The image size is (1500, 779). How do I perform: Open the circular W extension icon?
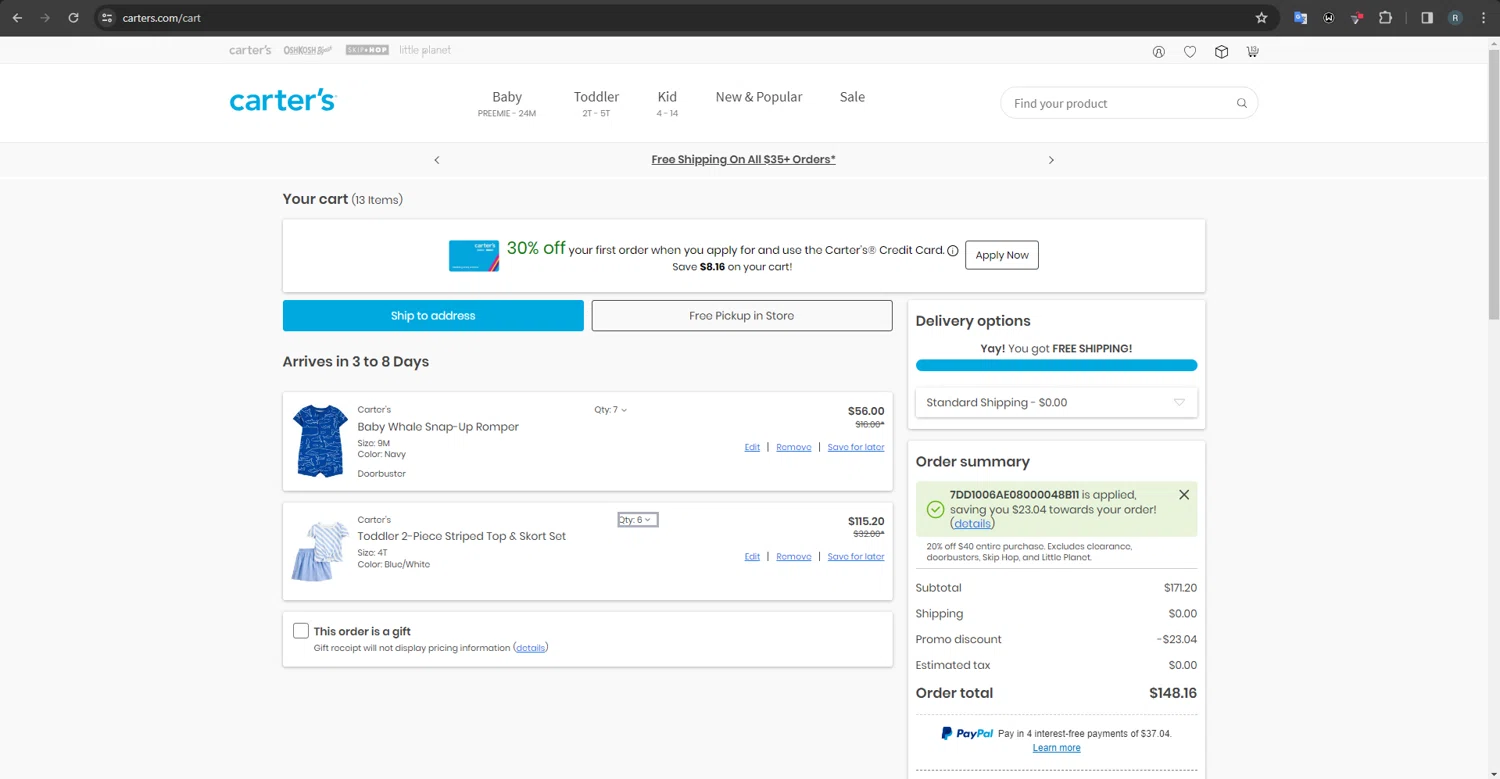coord(1328,18)
